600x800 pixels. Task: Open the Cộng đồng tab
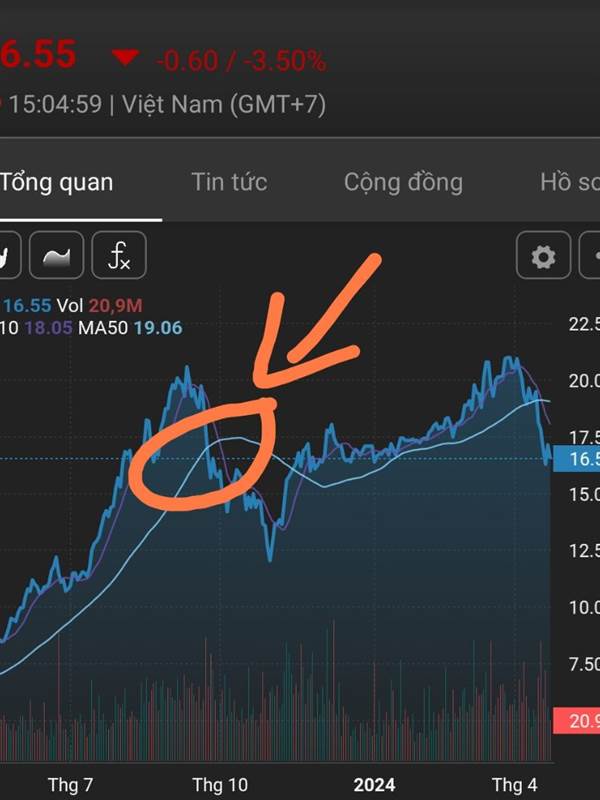(403, 182)
